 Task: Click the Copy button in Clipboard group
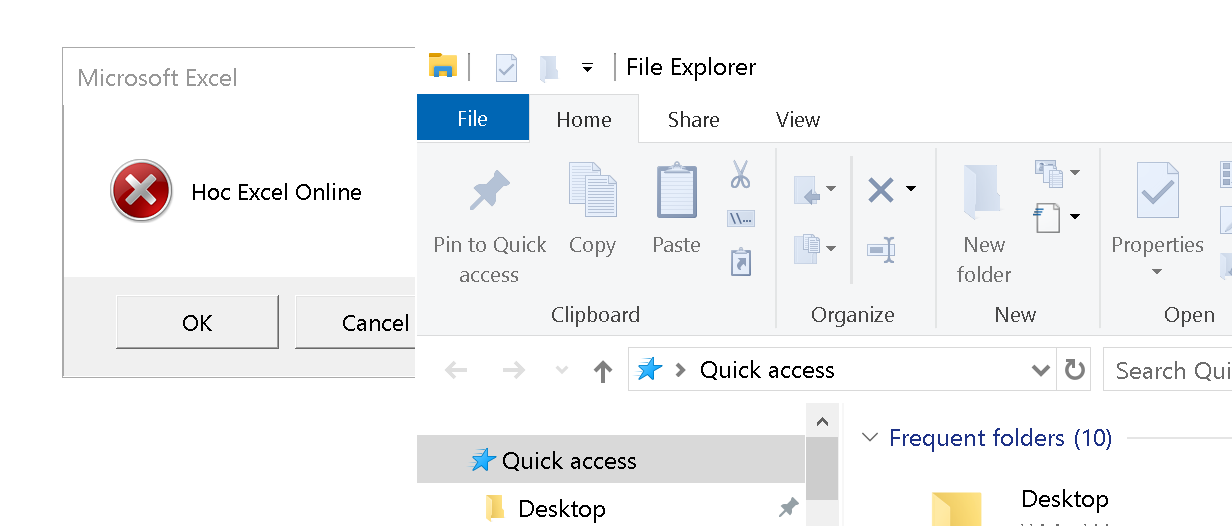592,210
